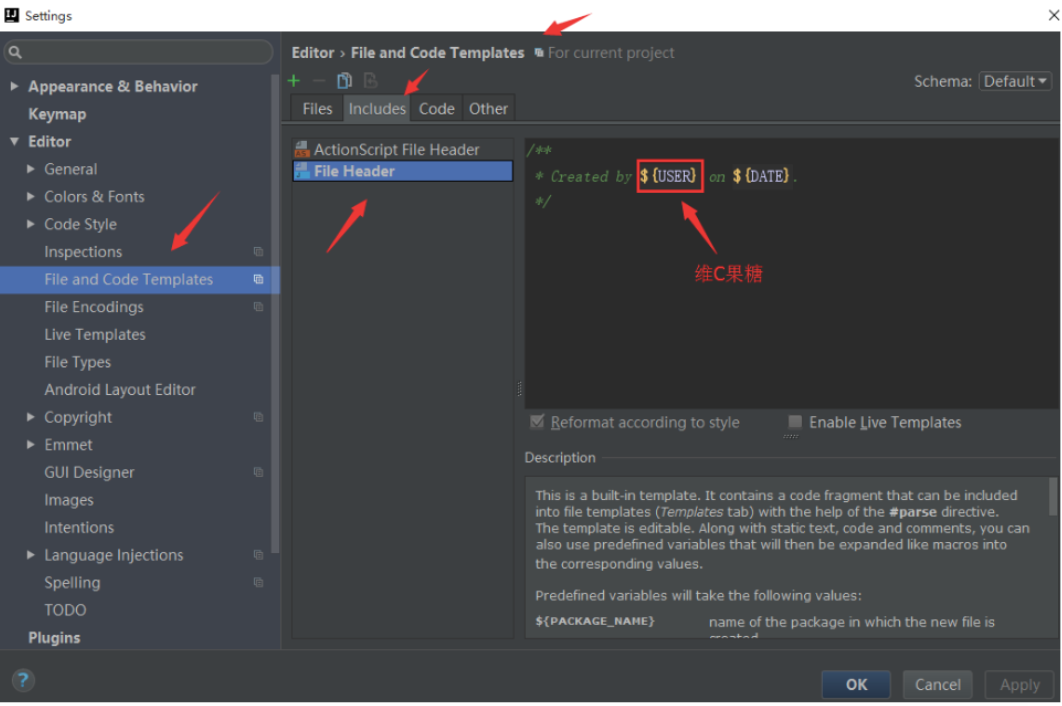
Task: Click the ${USER} variable in template editor
Action: [x=668, y=176]
